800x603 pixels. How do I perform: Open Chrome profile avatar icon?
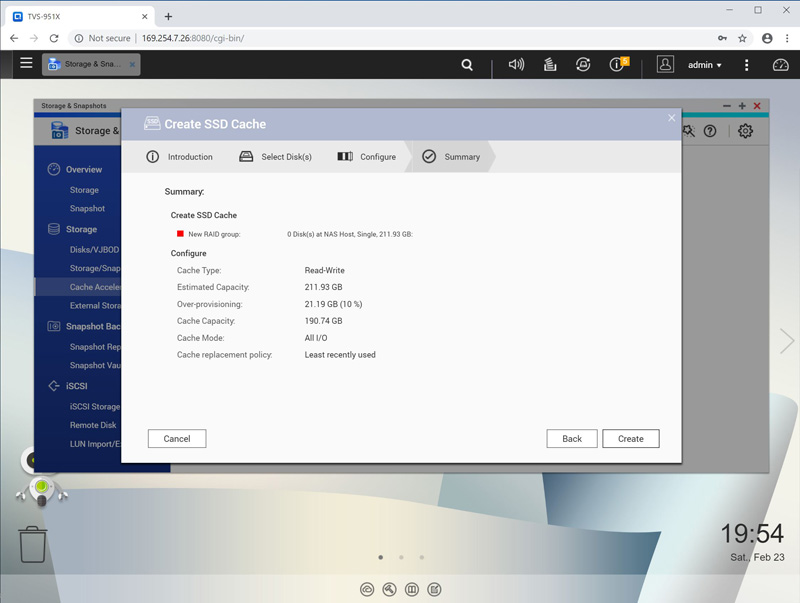[x=767, y=38]
